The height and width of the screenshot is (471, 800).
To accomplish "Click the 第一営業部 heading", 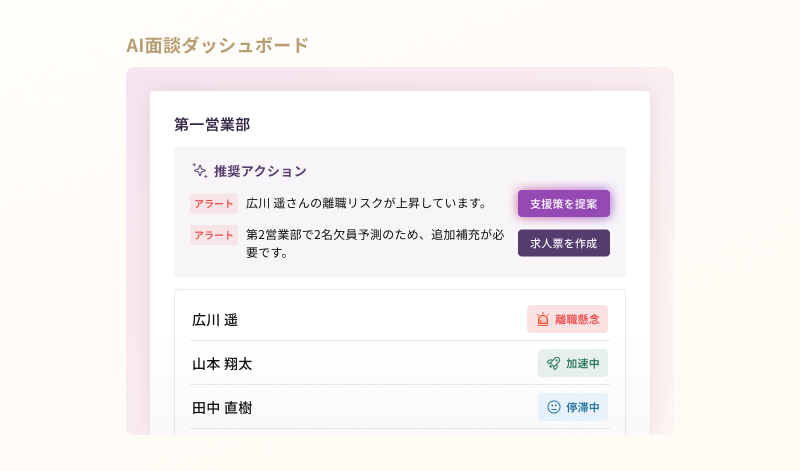I will tap(212, 124).
